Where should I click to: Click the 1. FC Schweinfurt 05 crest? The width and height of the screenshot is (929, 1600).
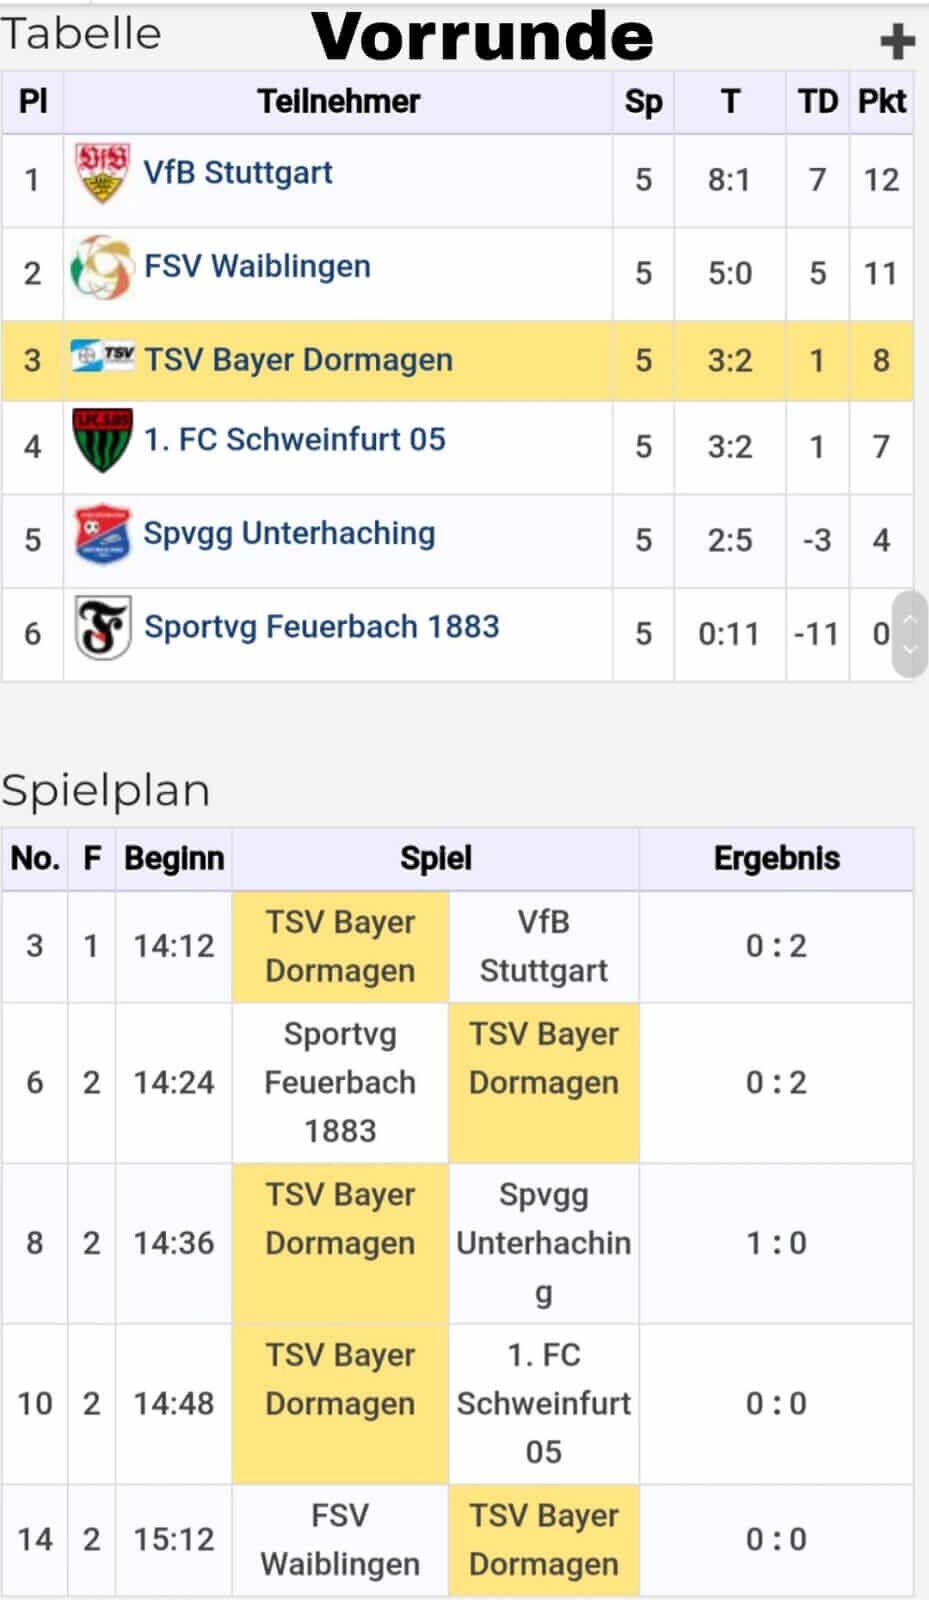[x=103, y=440]
